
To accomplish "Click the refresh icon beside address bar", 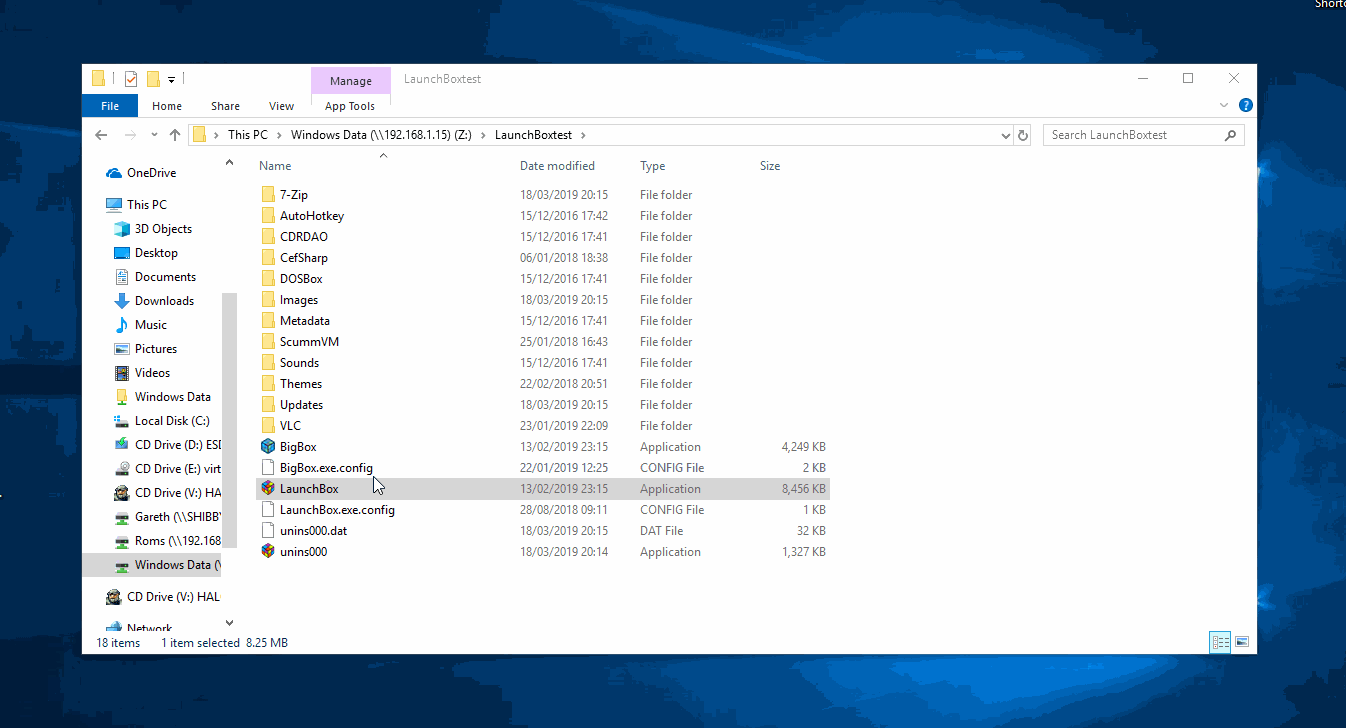I will (x=1022, y=135).
